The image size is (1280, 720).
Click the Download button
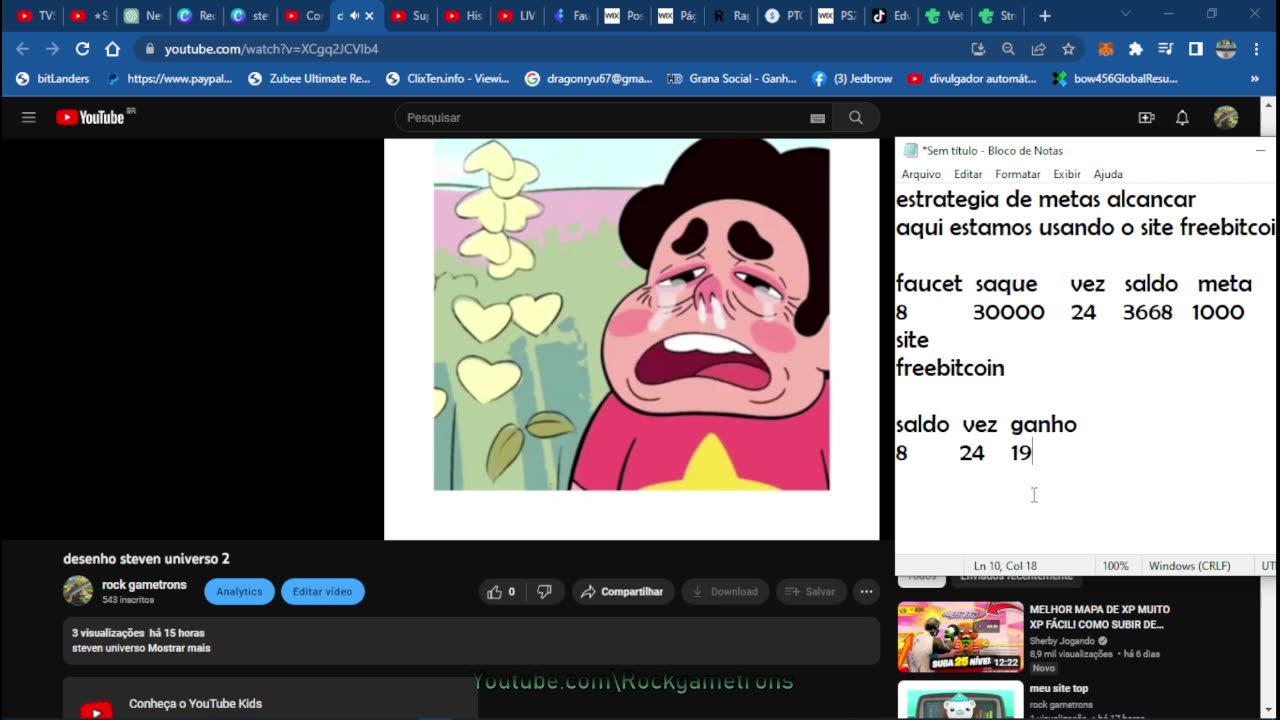725,591
